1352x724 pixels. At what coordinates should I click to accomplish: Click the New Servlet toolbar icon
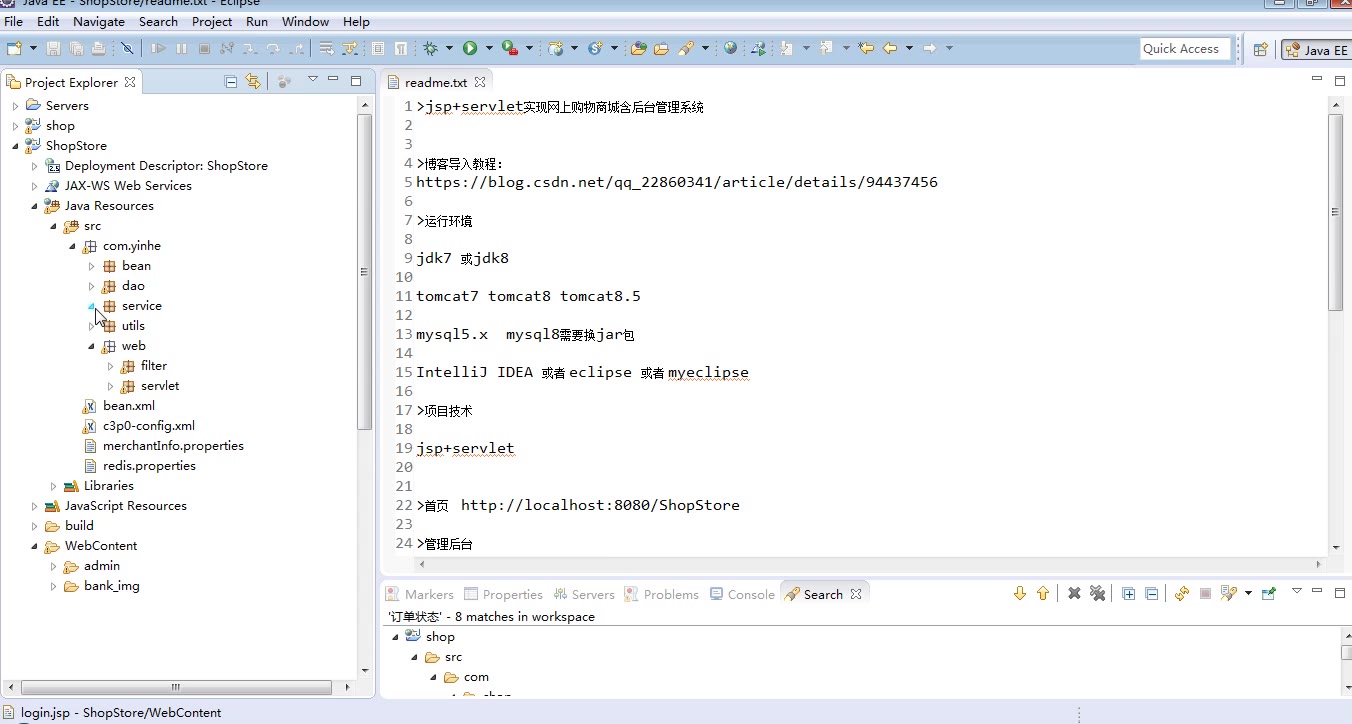point(595,48)
